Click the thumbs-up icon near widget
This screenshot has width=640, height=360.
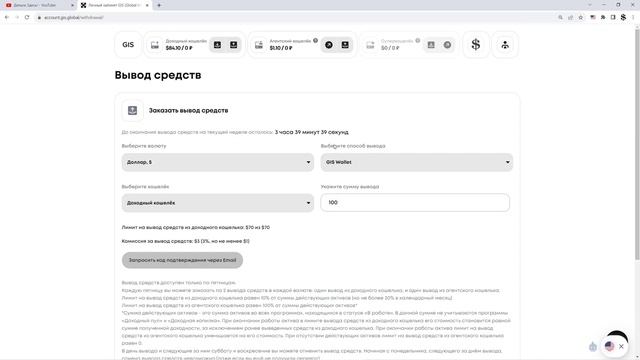tap(593, 347)
